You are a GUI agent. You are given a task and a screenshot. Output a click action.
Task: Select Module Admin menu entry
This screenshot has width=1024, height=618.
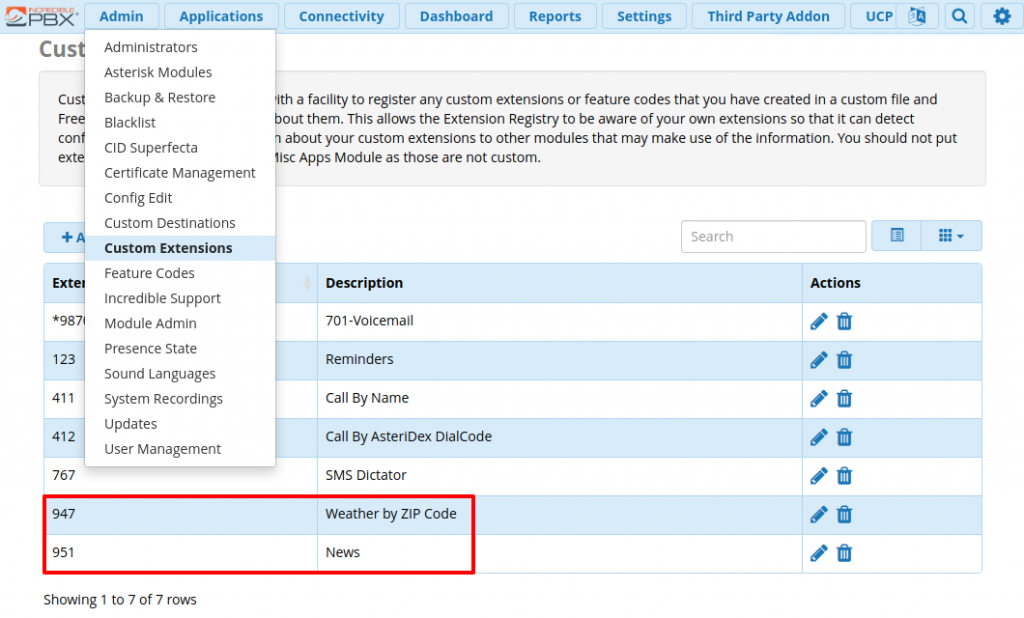coord(180,323)
